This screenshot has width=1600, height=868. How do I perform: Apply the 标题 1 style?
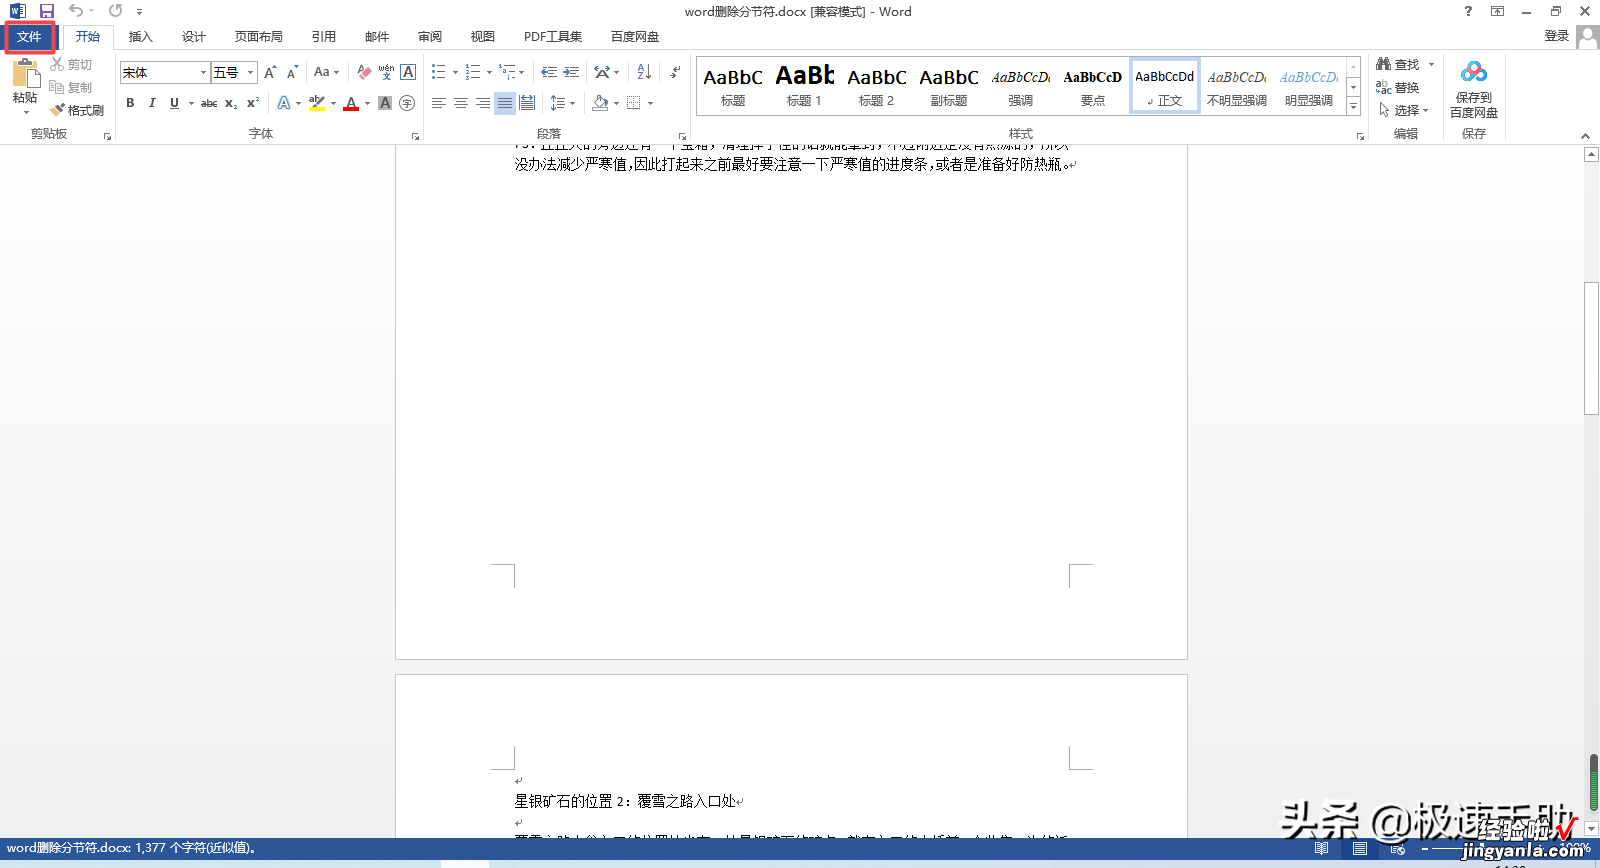click(x=804, y=86)
